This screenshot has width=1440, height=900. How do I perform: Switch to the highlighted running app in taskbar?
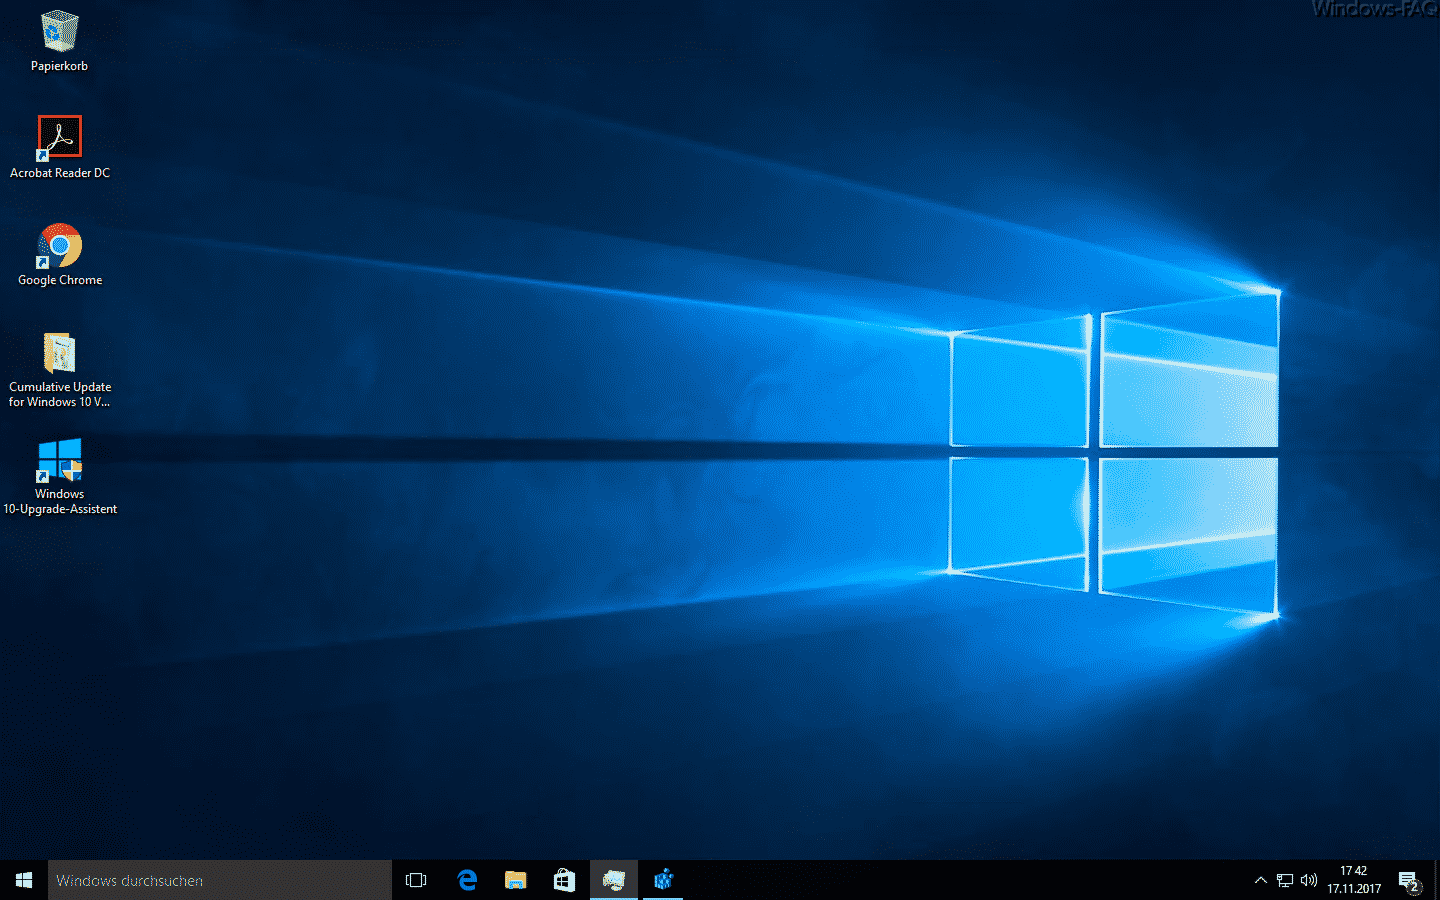(x=613, y=880)
